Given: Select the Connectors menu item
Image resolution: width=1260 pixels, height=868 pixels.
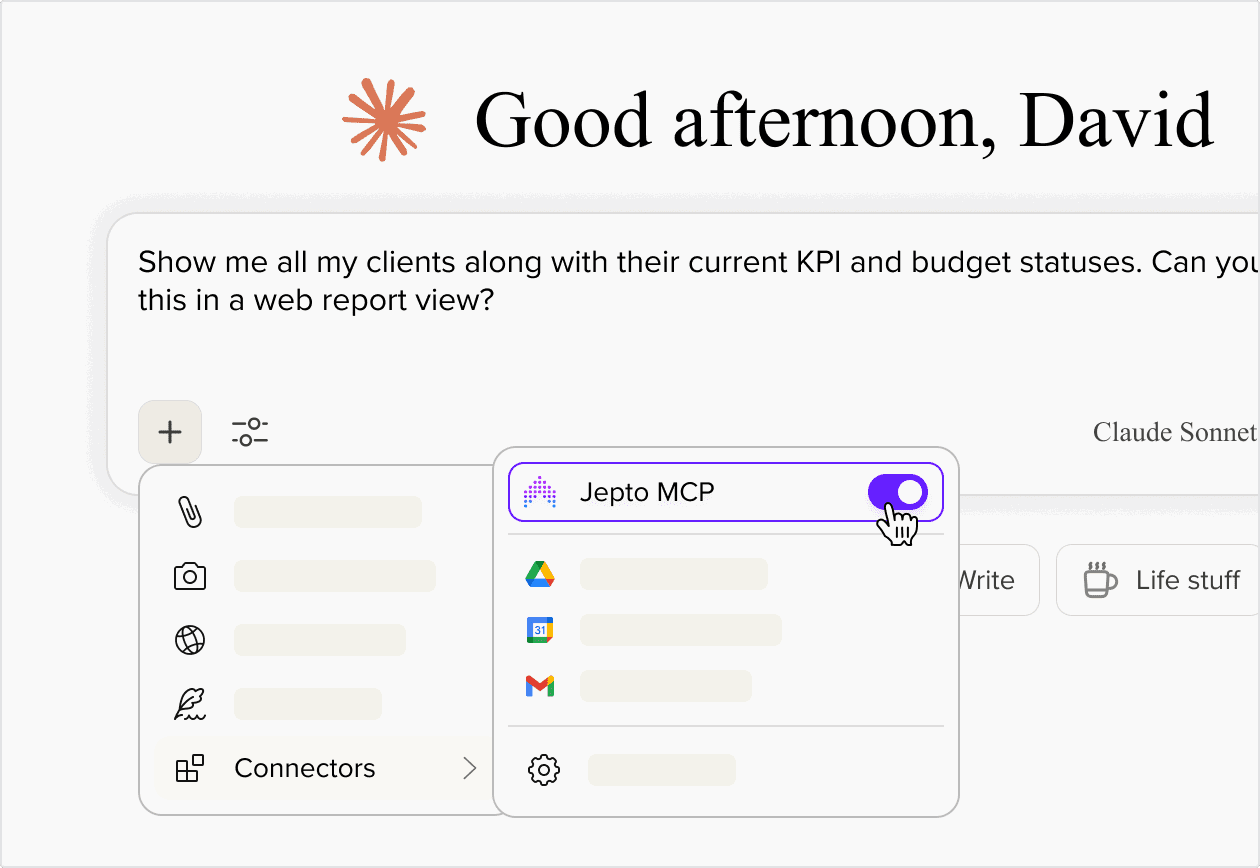Looking at the screenshot, I should (x=305, y=768).
